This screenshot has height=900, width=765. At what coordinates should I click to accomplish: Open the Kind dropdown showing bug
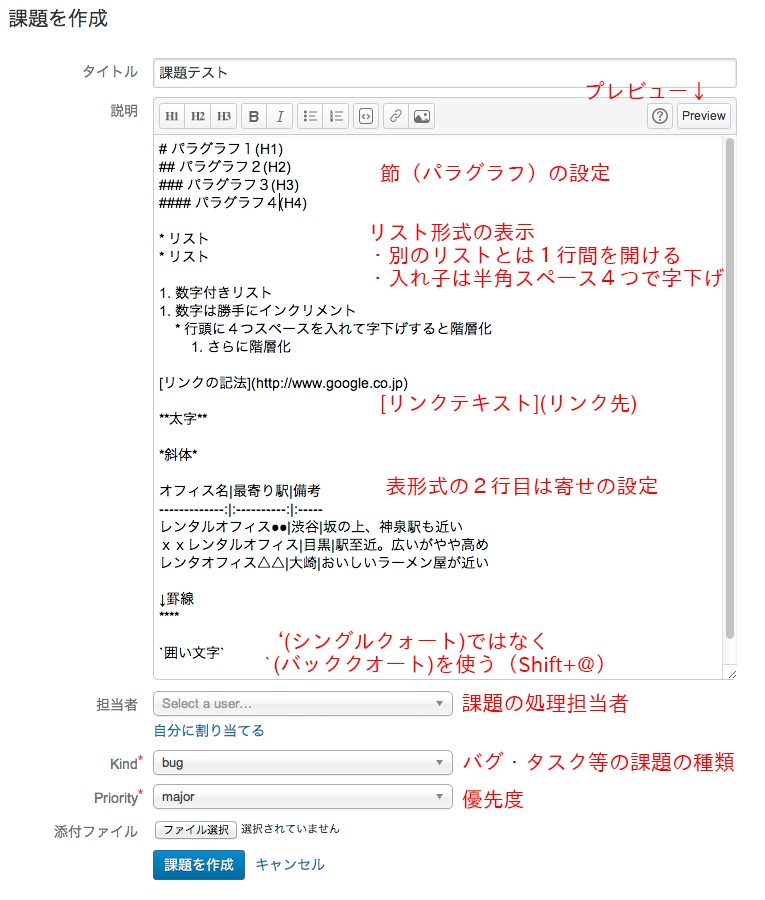click(x=302, y=762)
